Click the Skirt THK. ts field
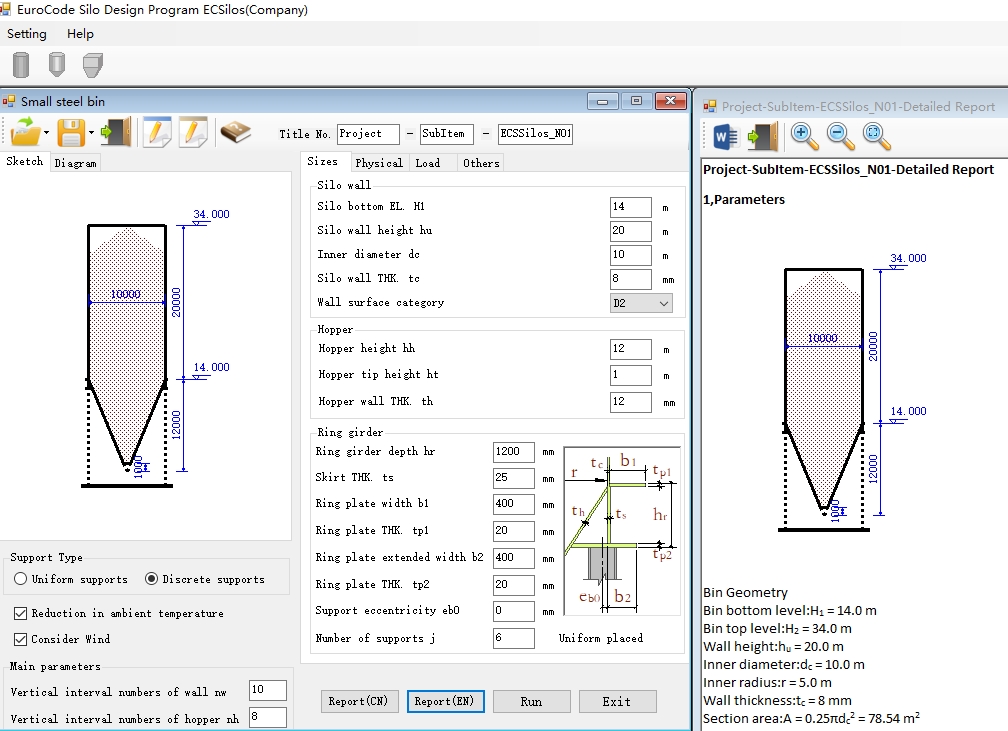 click(514, 478)
